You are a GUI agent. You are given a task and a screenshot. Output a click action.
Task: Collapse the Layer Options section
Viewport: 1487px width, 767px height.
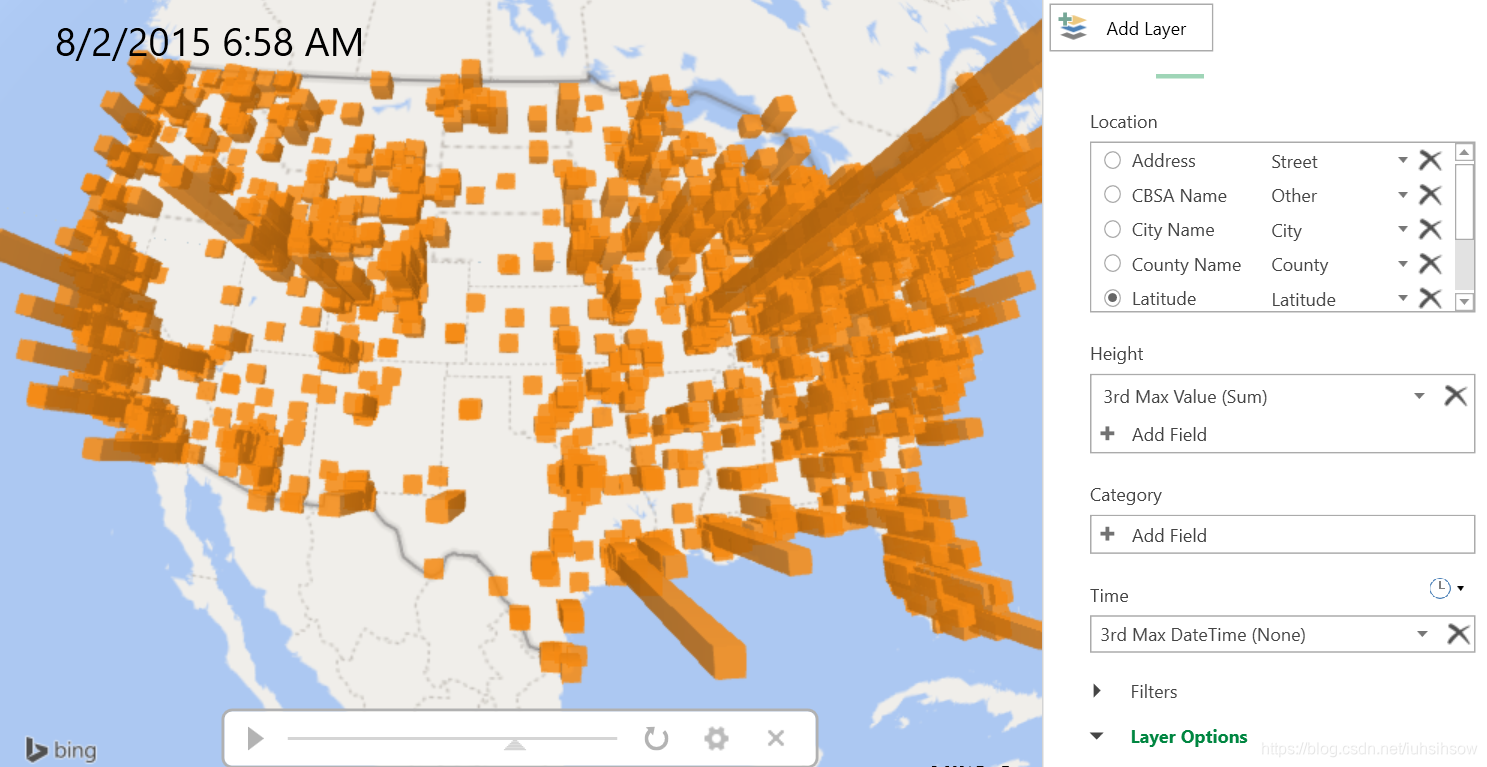pyautogui.click(x=1097, y=737)
